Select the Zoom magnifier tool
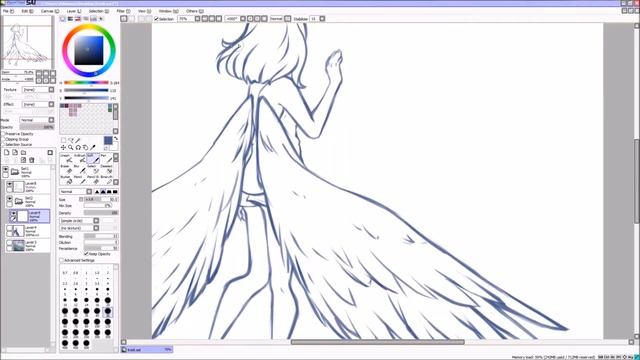 (x=71, y=147)
